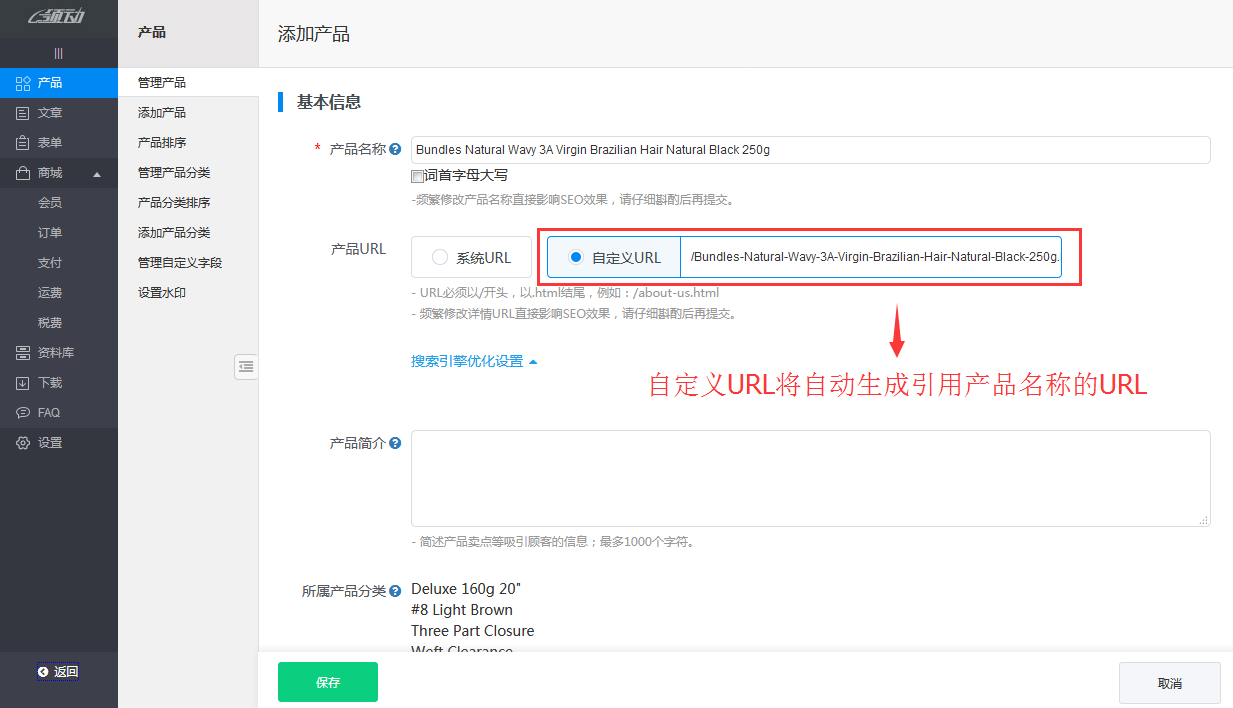Click help icon beside 产品简介
1233x708 pixels.
click(x=395, y=443)
